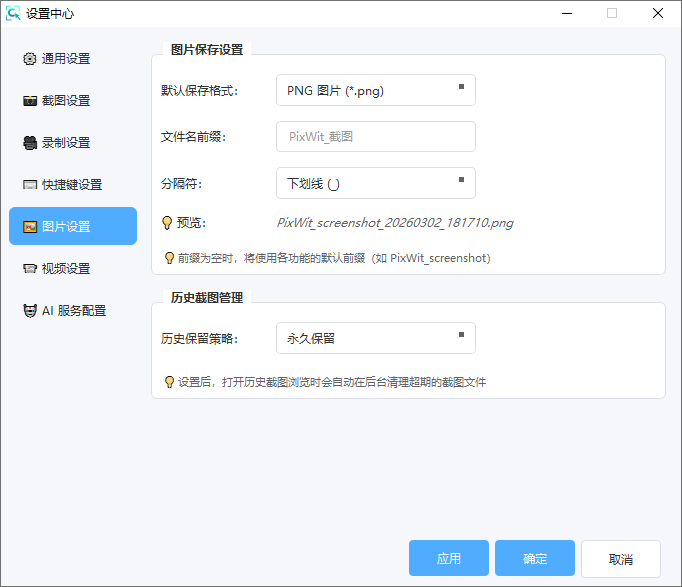Open 快捷键设置 section
The height and width of the screenshot is (587, 682).
tap(73, 185)
